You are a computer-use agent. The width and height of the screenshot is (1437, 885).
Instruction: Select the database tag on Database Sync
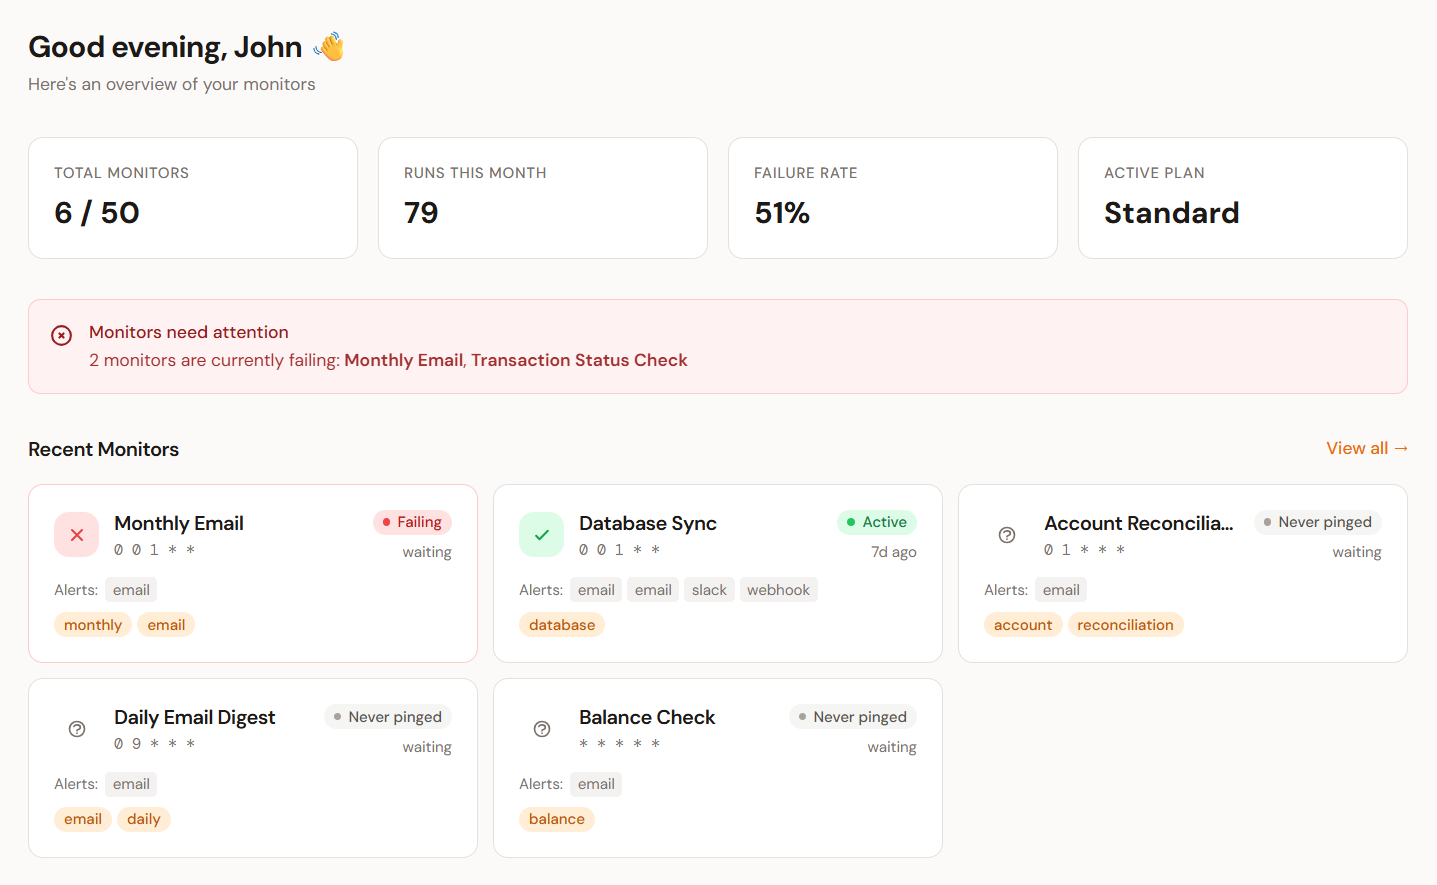(562, 624)
